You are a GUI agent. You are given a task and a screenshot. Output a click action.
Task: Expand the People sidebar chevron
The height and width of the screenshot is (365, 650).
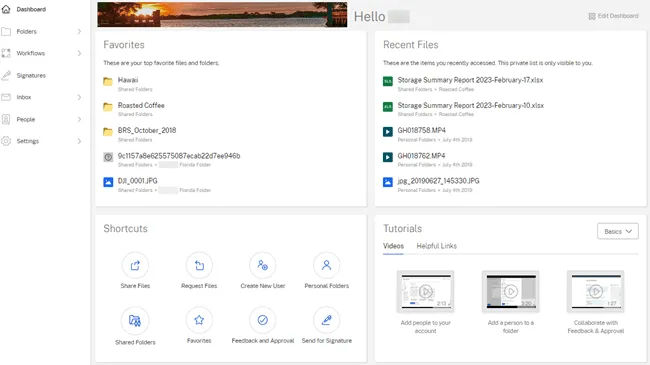(x=79, y=119)
